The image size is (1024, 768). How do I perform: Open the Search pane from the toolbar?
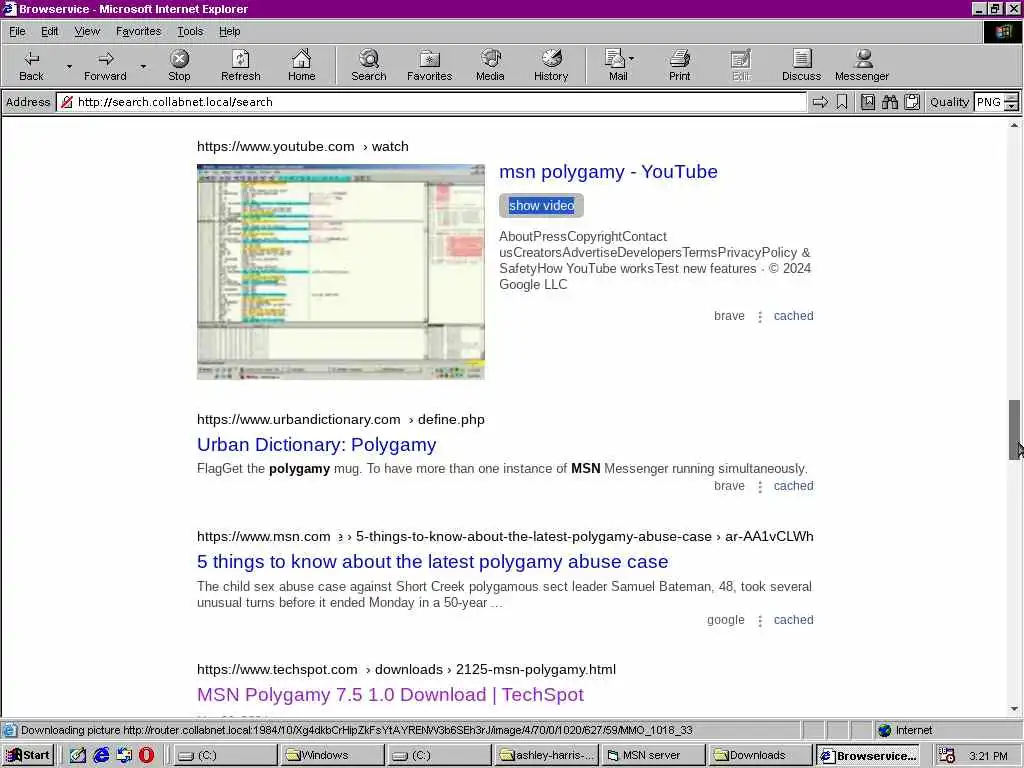pyautogui.click(x=369, y=65)
